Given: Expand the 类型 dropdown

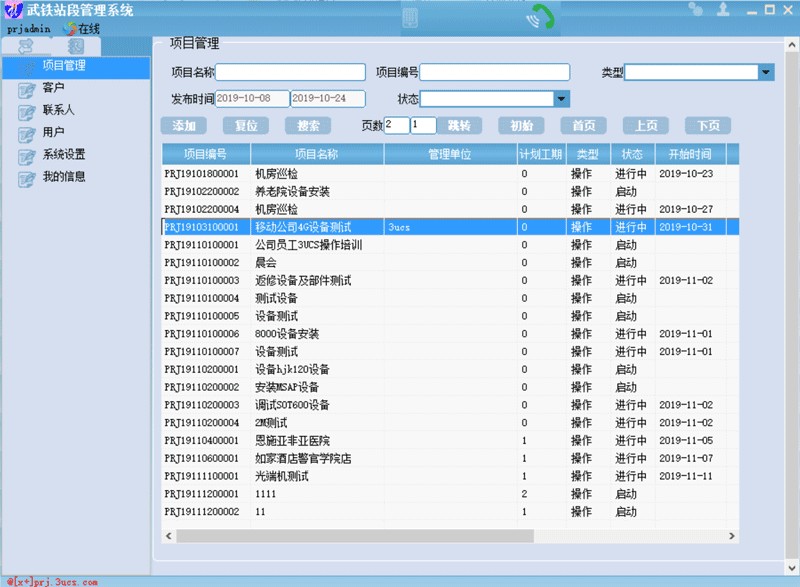Looking at the screenshot, I should click(x=766, y=72).
